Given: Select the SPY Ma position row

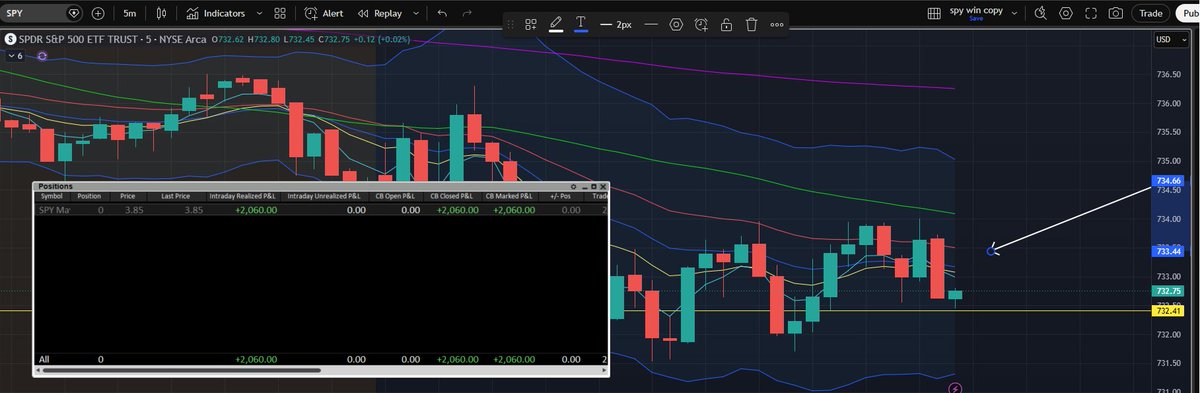Looking at the screenshot, I should pyautogui.click(x=320, y=211).
